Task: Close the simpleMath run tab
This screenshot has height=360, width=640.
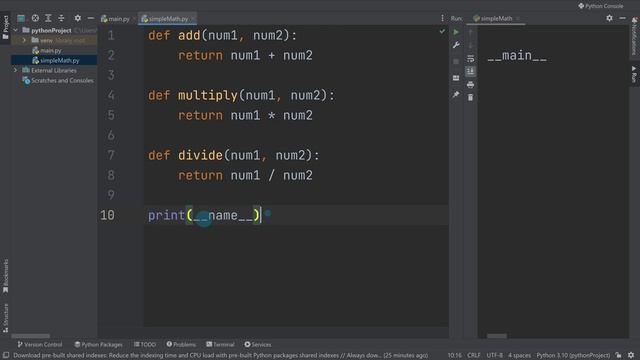Action: pos(518,18)
